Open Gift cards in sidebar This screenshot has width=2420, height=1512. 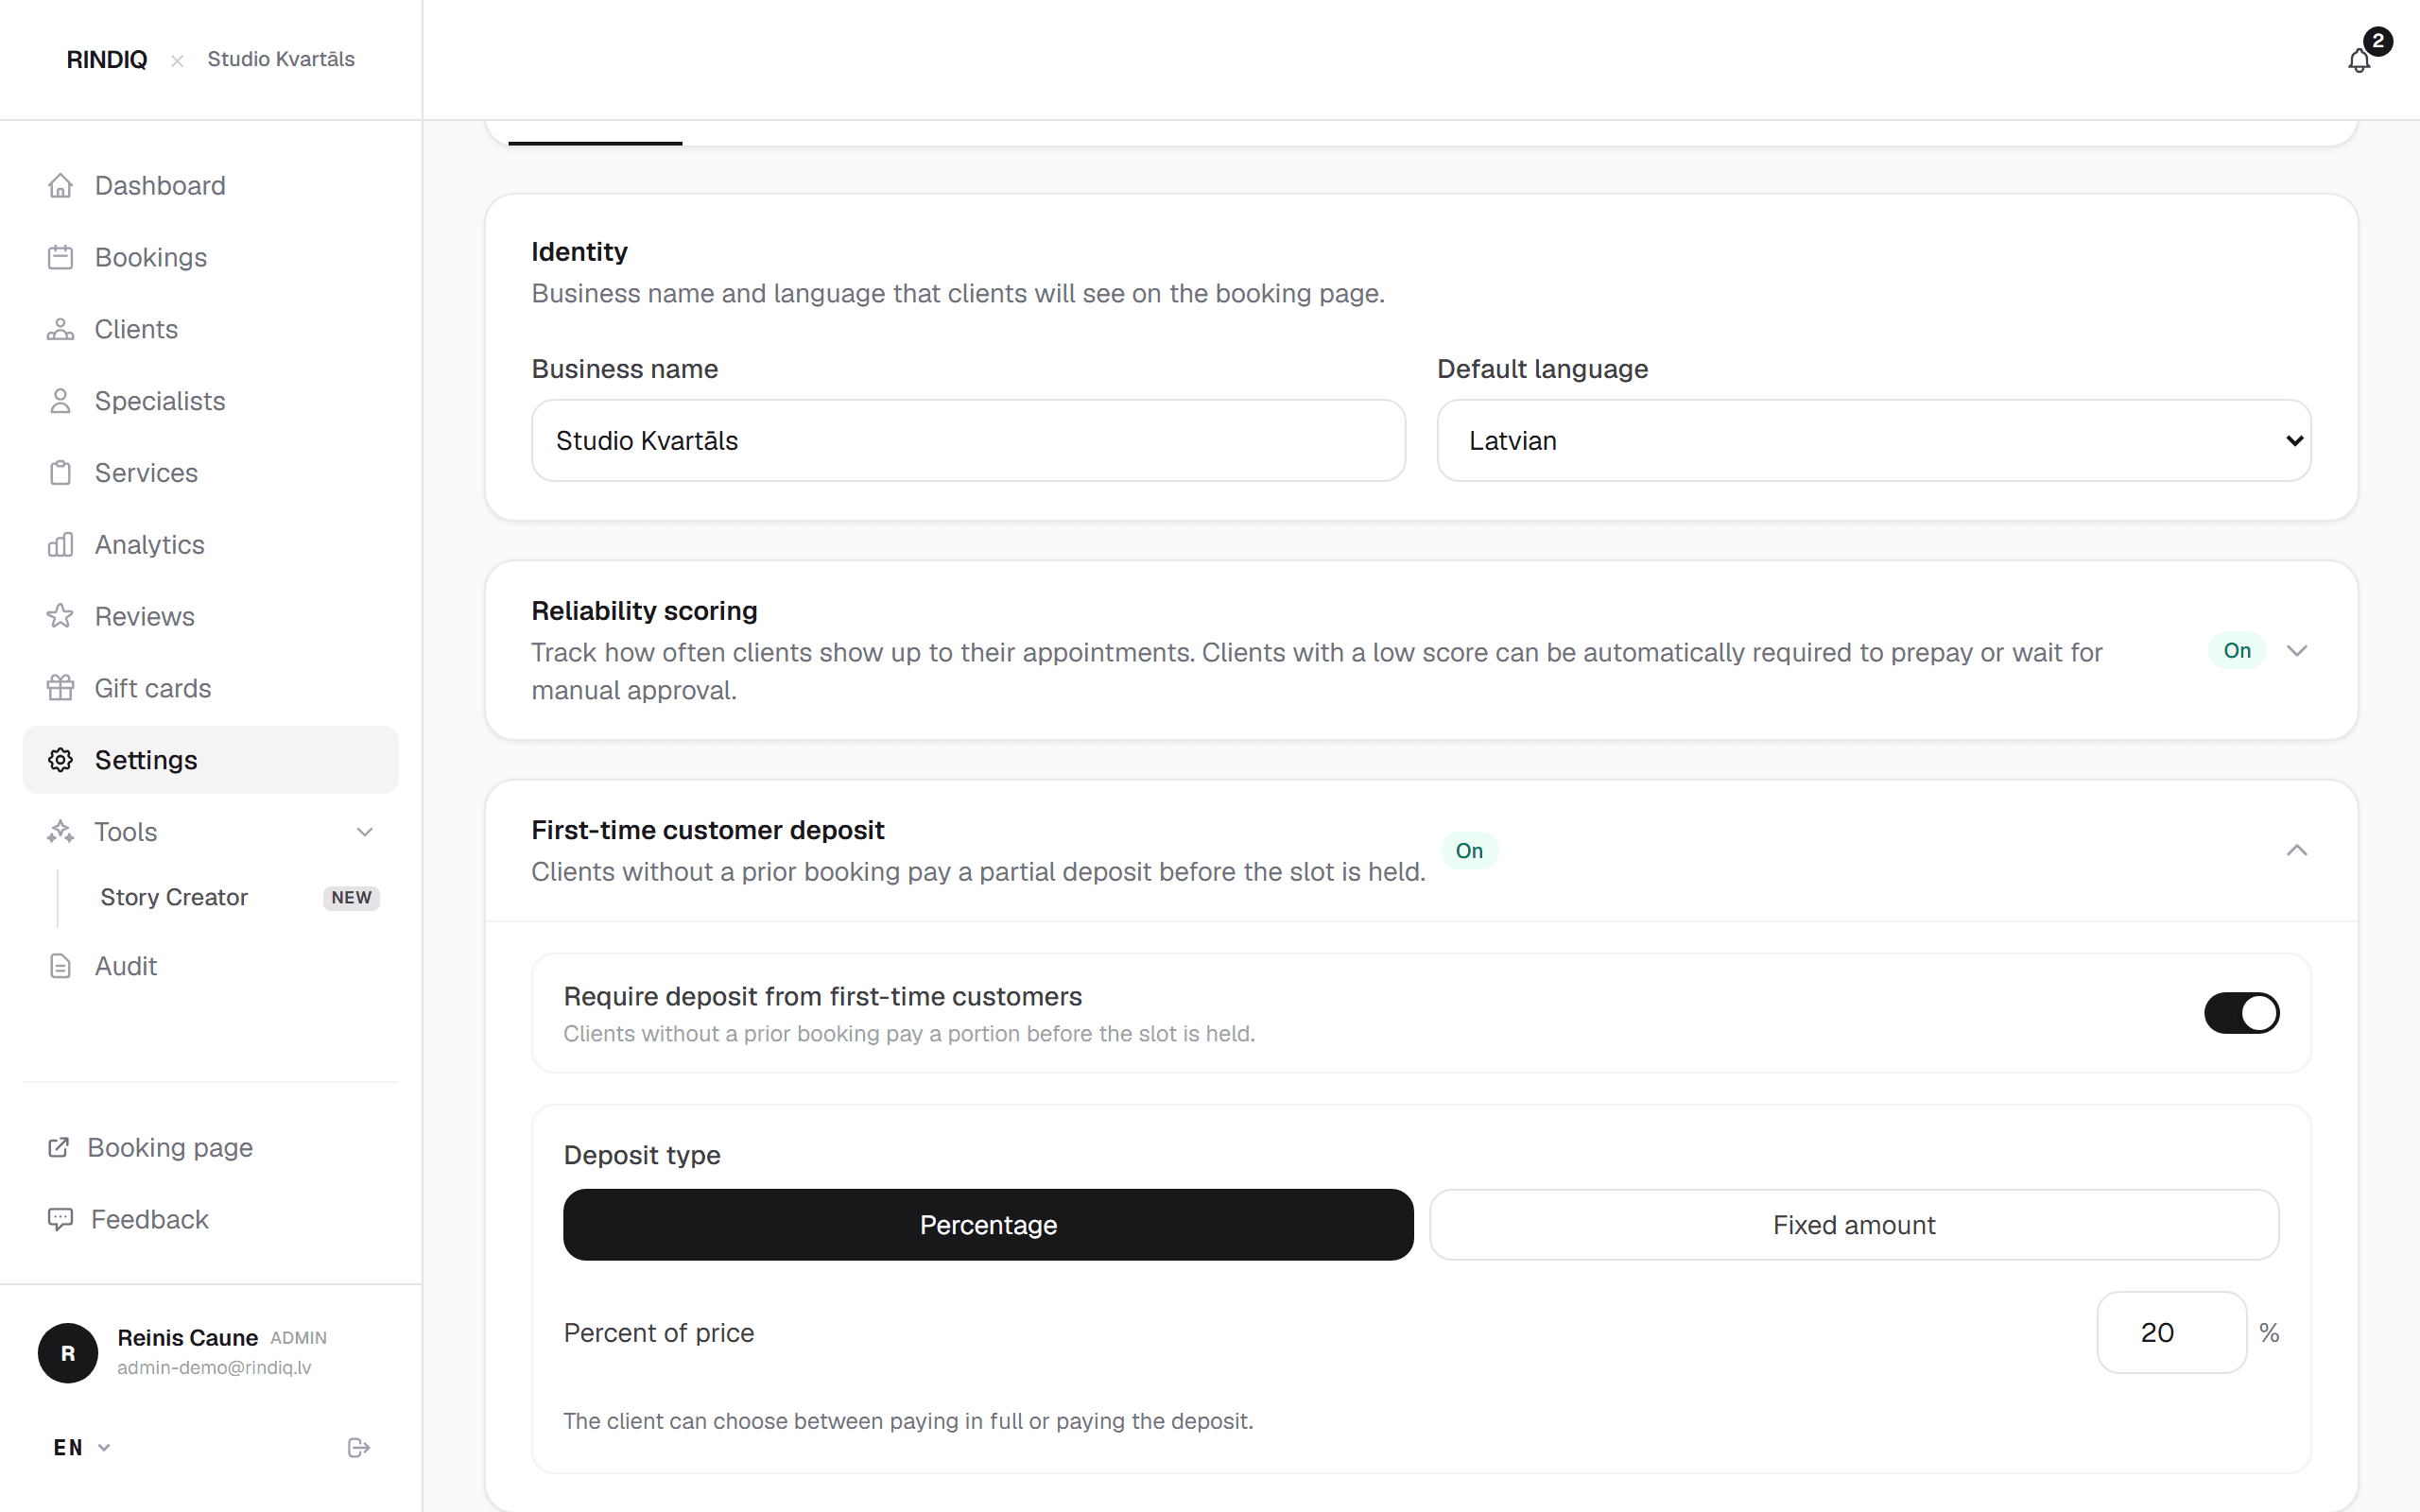[210, 688]
